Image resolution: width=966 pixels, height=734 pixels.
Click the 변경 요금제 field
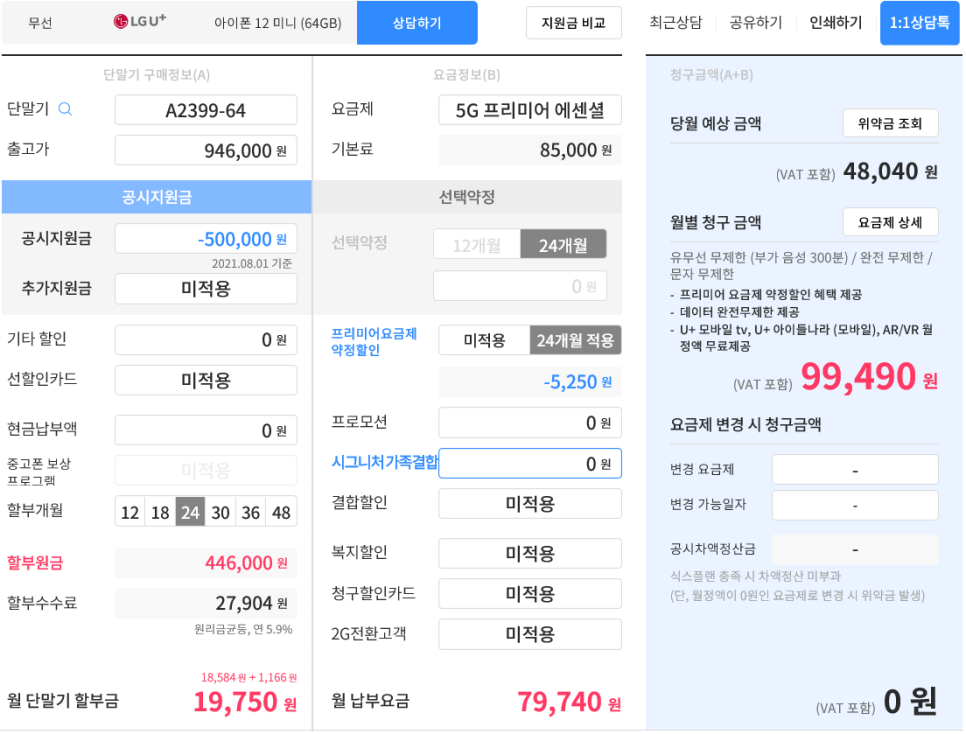point(855,470)
